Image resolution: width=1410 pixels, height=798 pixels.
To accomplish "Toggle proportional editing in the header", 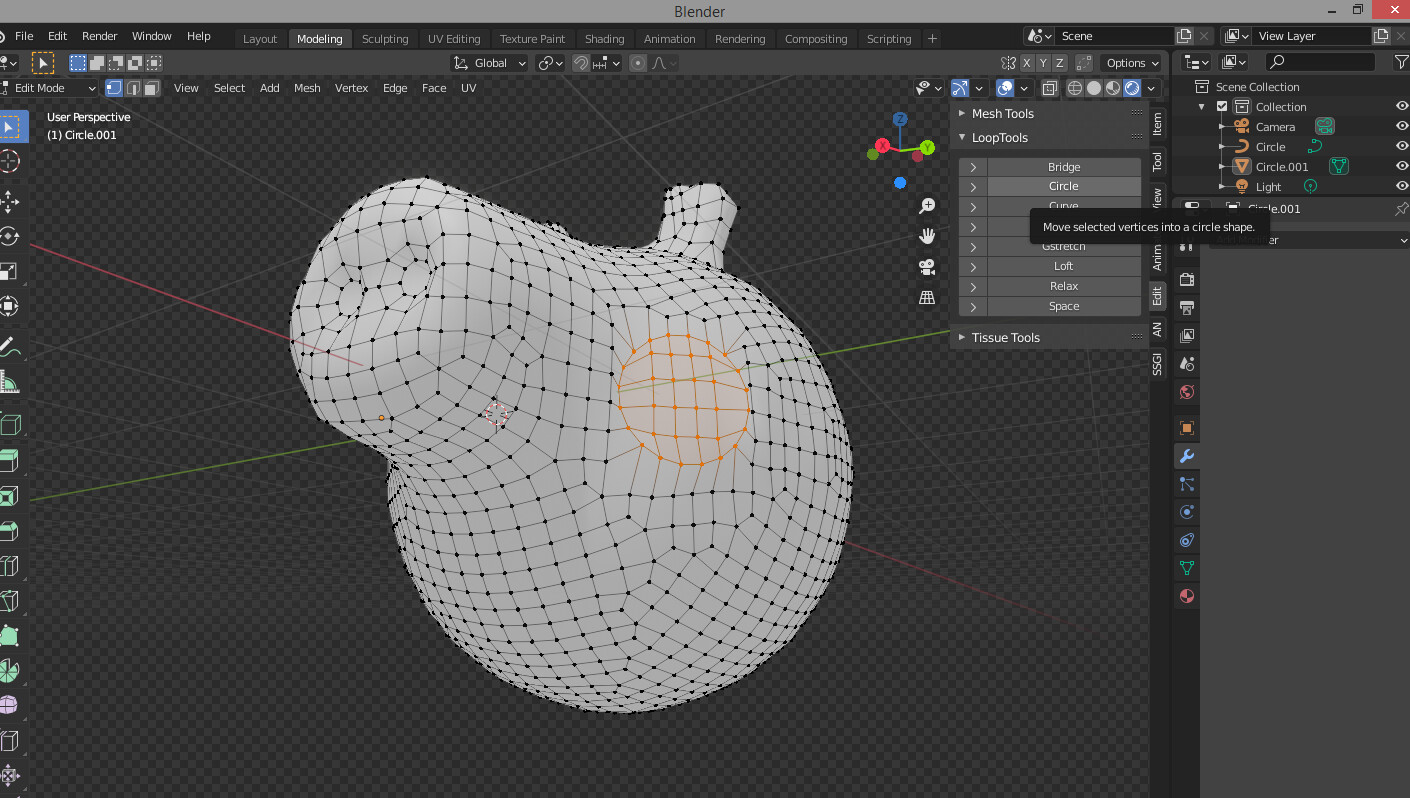I will pos(637,62).
